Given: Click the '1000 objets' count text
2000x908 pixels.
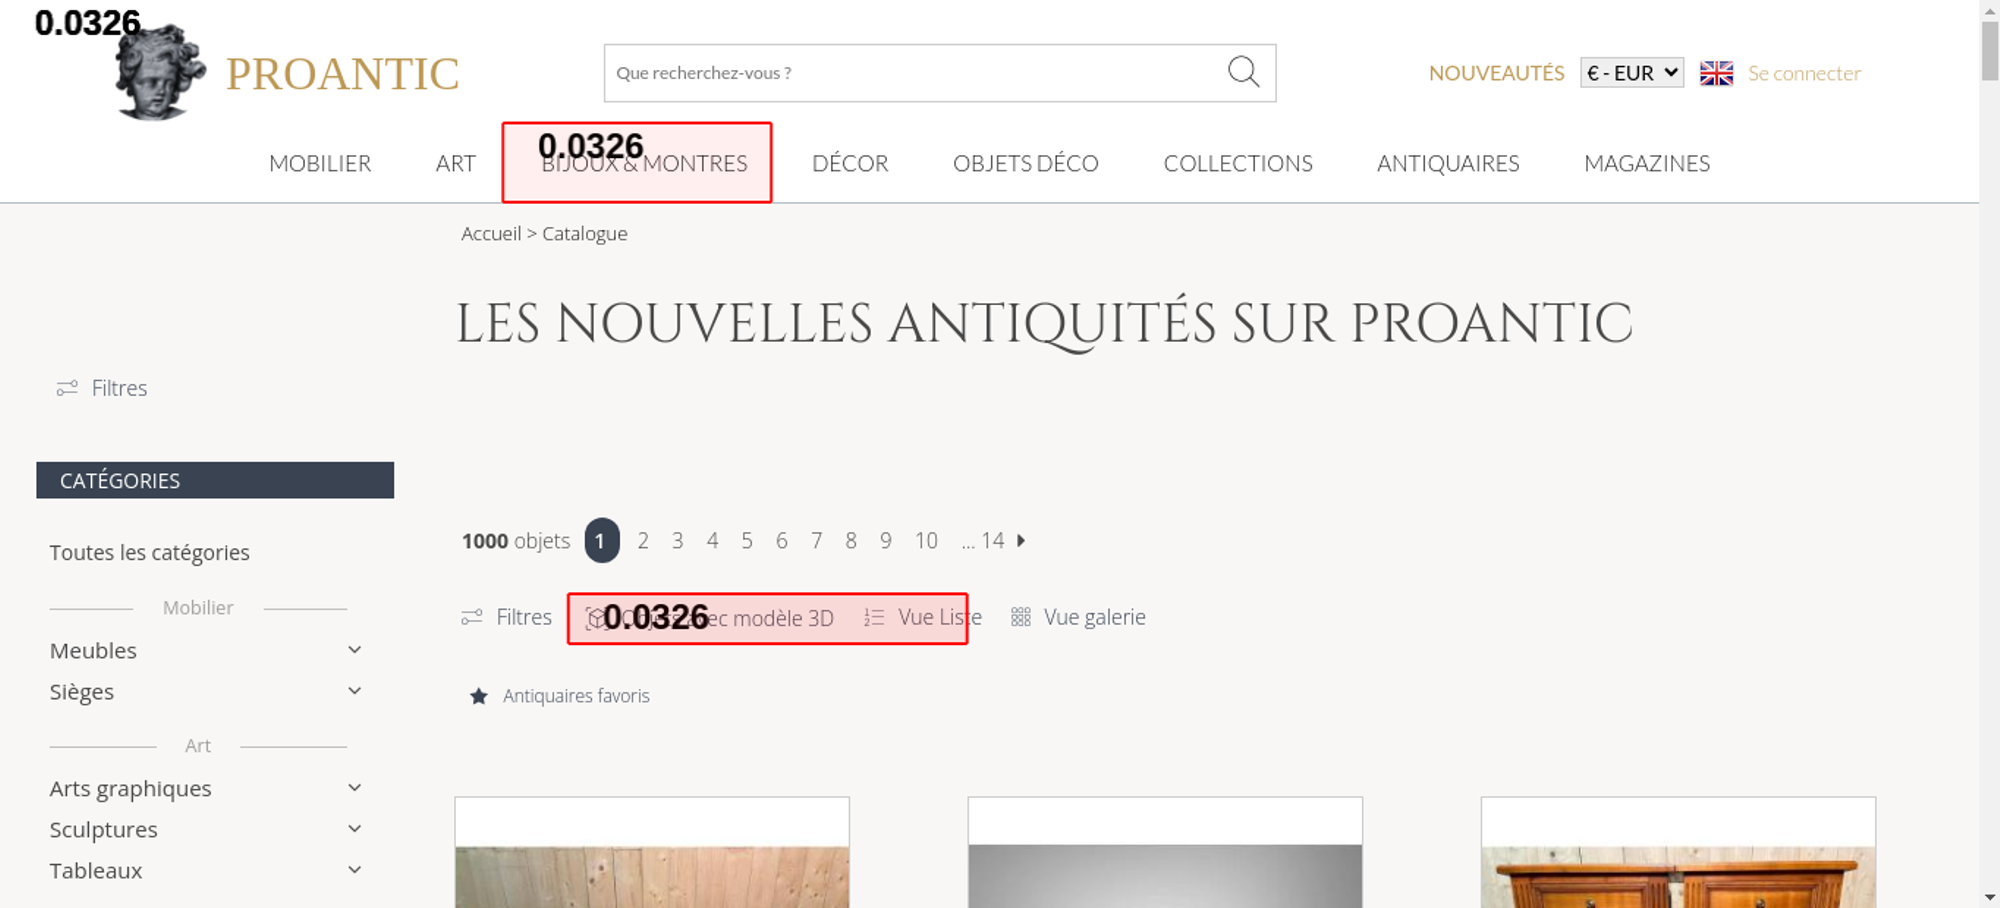Looking at the screenshot, I should [x=516, y=541].
